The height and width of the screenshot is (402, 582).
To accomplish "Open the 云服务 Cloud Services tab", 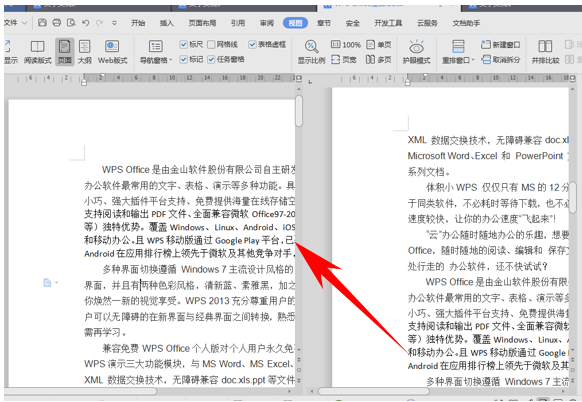I will point(427,23).
